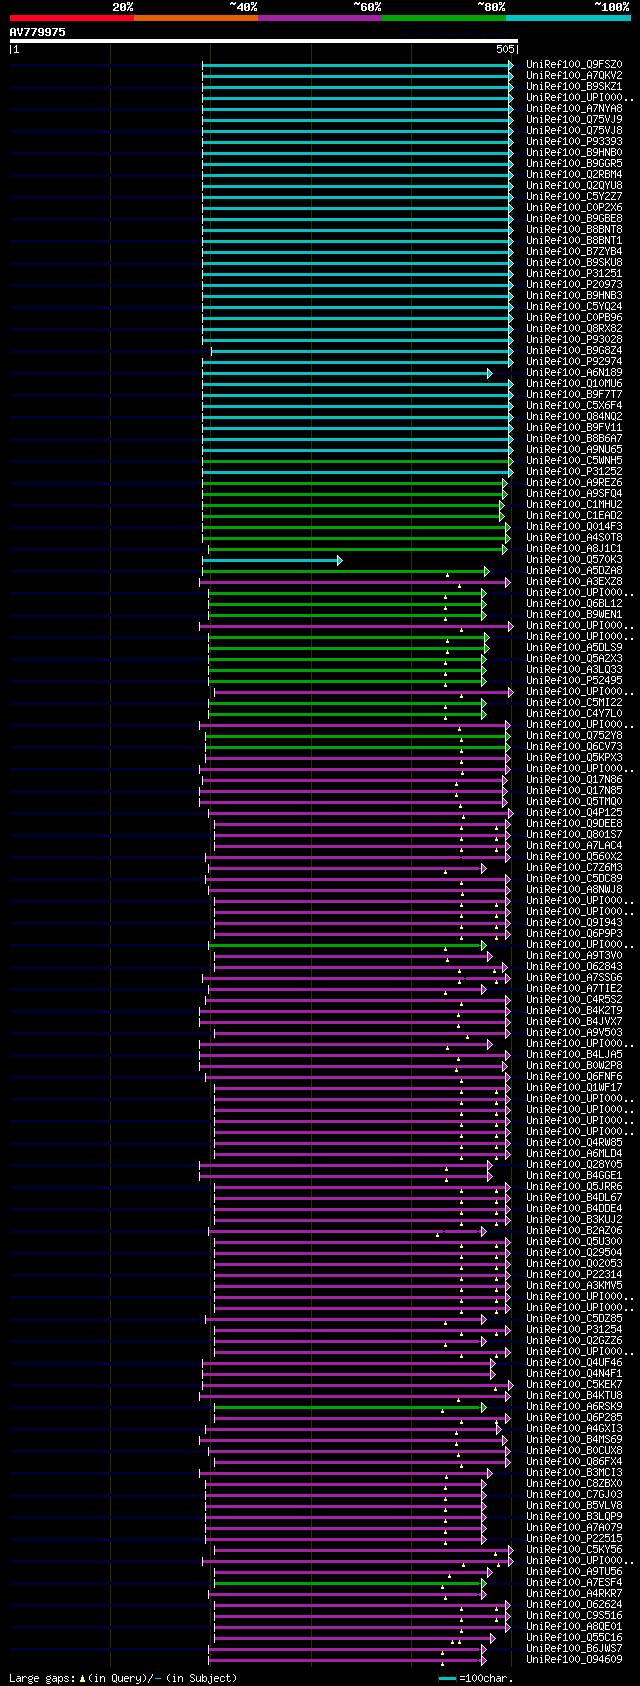This screenshot has height=1686, width=640.
Task: Click the orange ~40% identity legend segment
Action: pyautogui.click(x=196, y=18)
